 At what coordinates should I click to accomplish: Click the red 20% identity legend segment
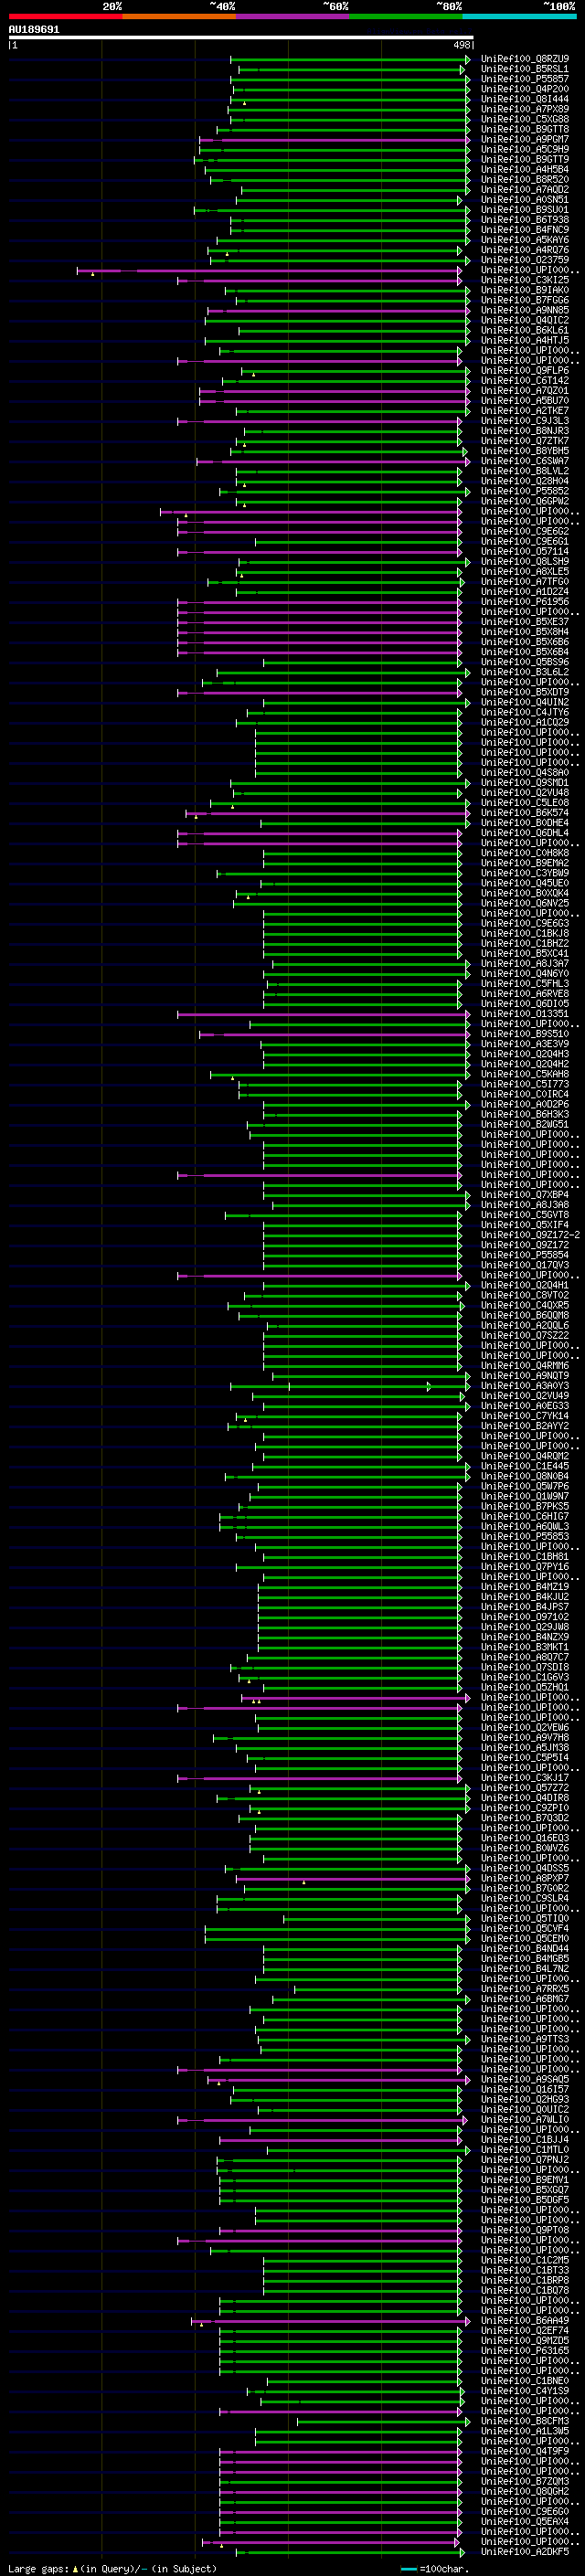tap(65, 16)
